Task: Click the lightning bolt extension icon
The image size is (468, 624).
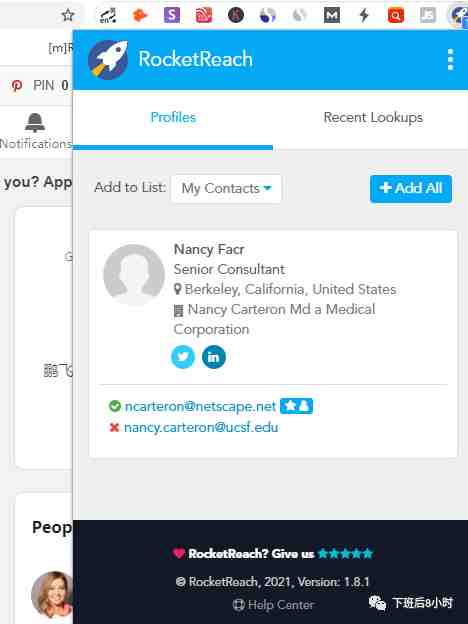Action: coord(364,16)
